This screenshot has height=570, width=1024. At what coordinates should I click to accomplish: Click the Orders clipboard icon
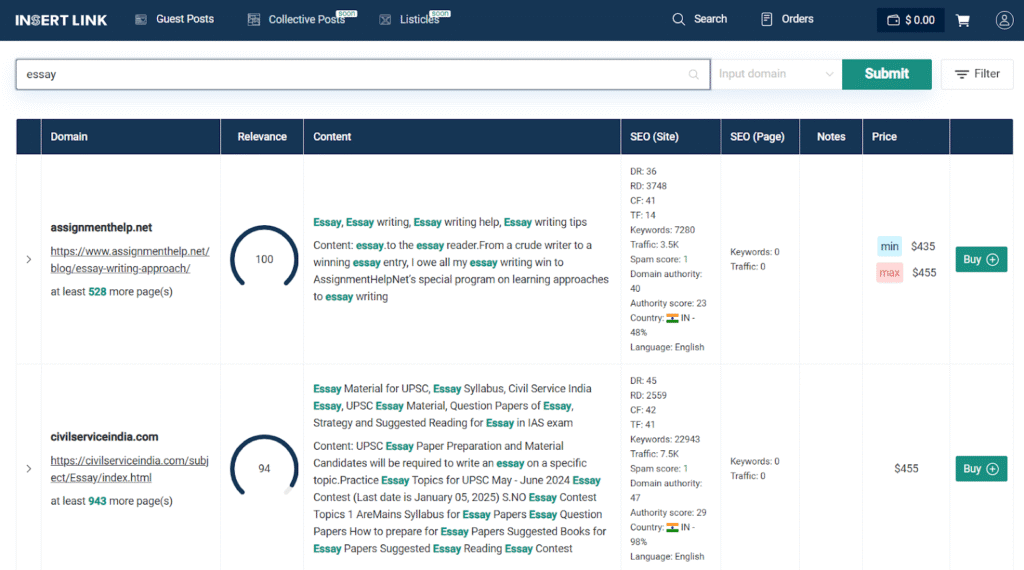pos(767,20)
